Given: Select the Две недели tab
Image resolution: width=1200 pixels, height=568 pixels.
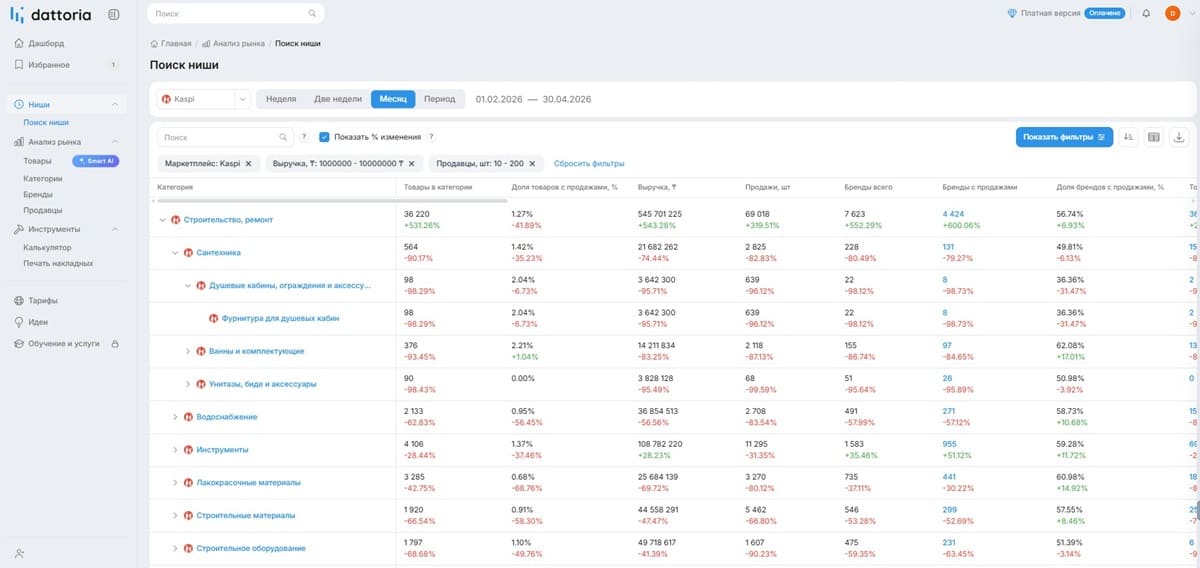Looking at the screenshot, I should tap(338, 99).
